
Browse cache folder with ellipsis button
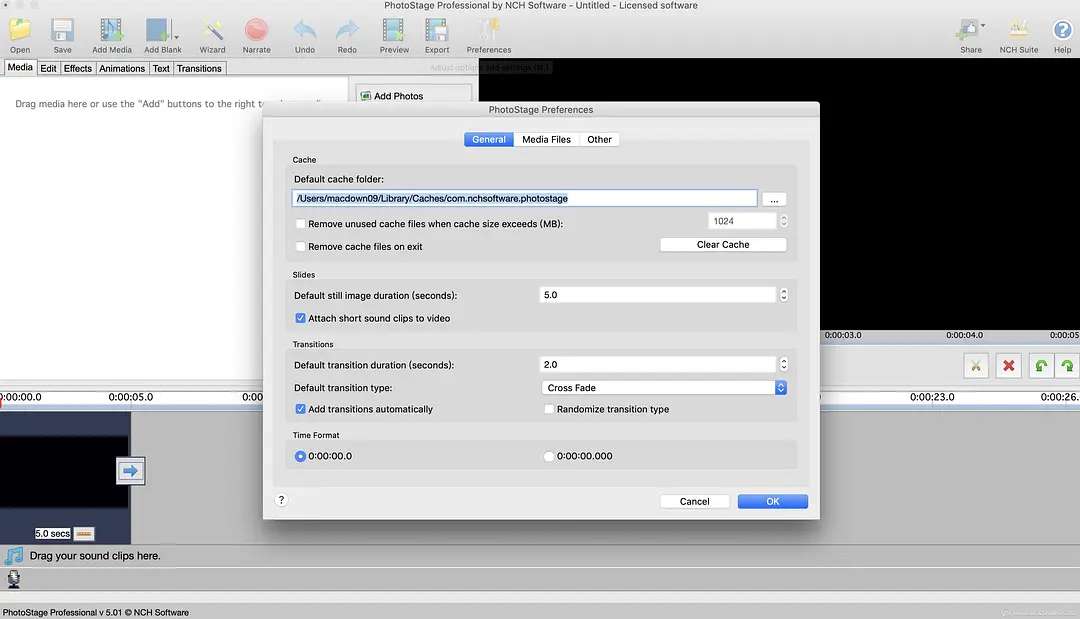(774, 200)
